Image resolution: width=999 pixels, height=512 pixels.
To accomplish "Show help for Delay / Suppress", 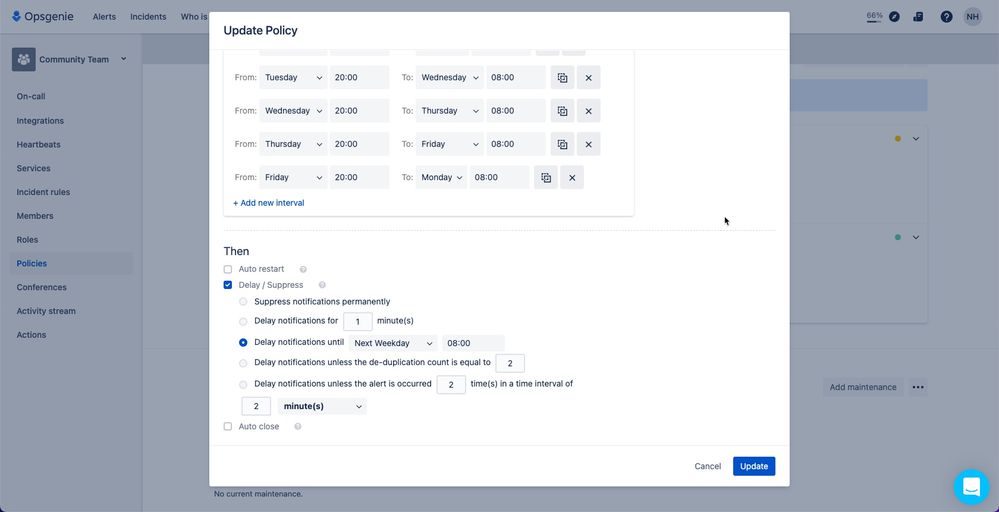I will pos(322,285).
